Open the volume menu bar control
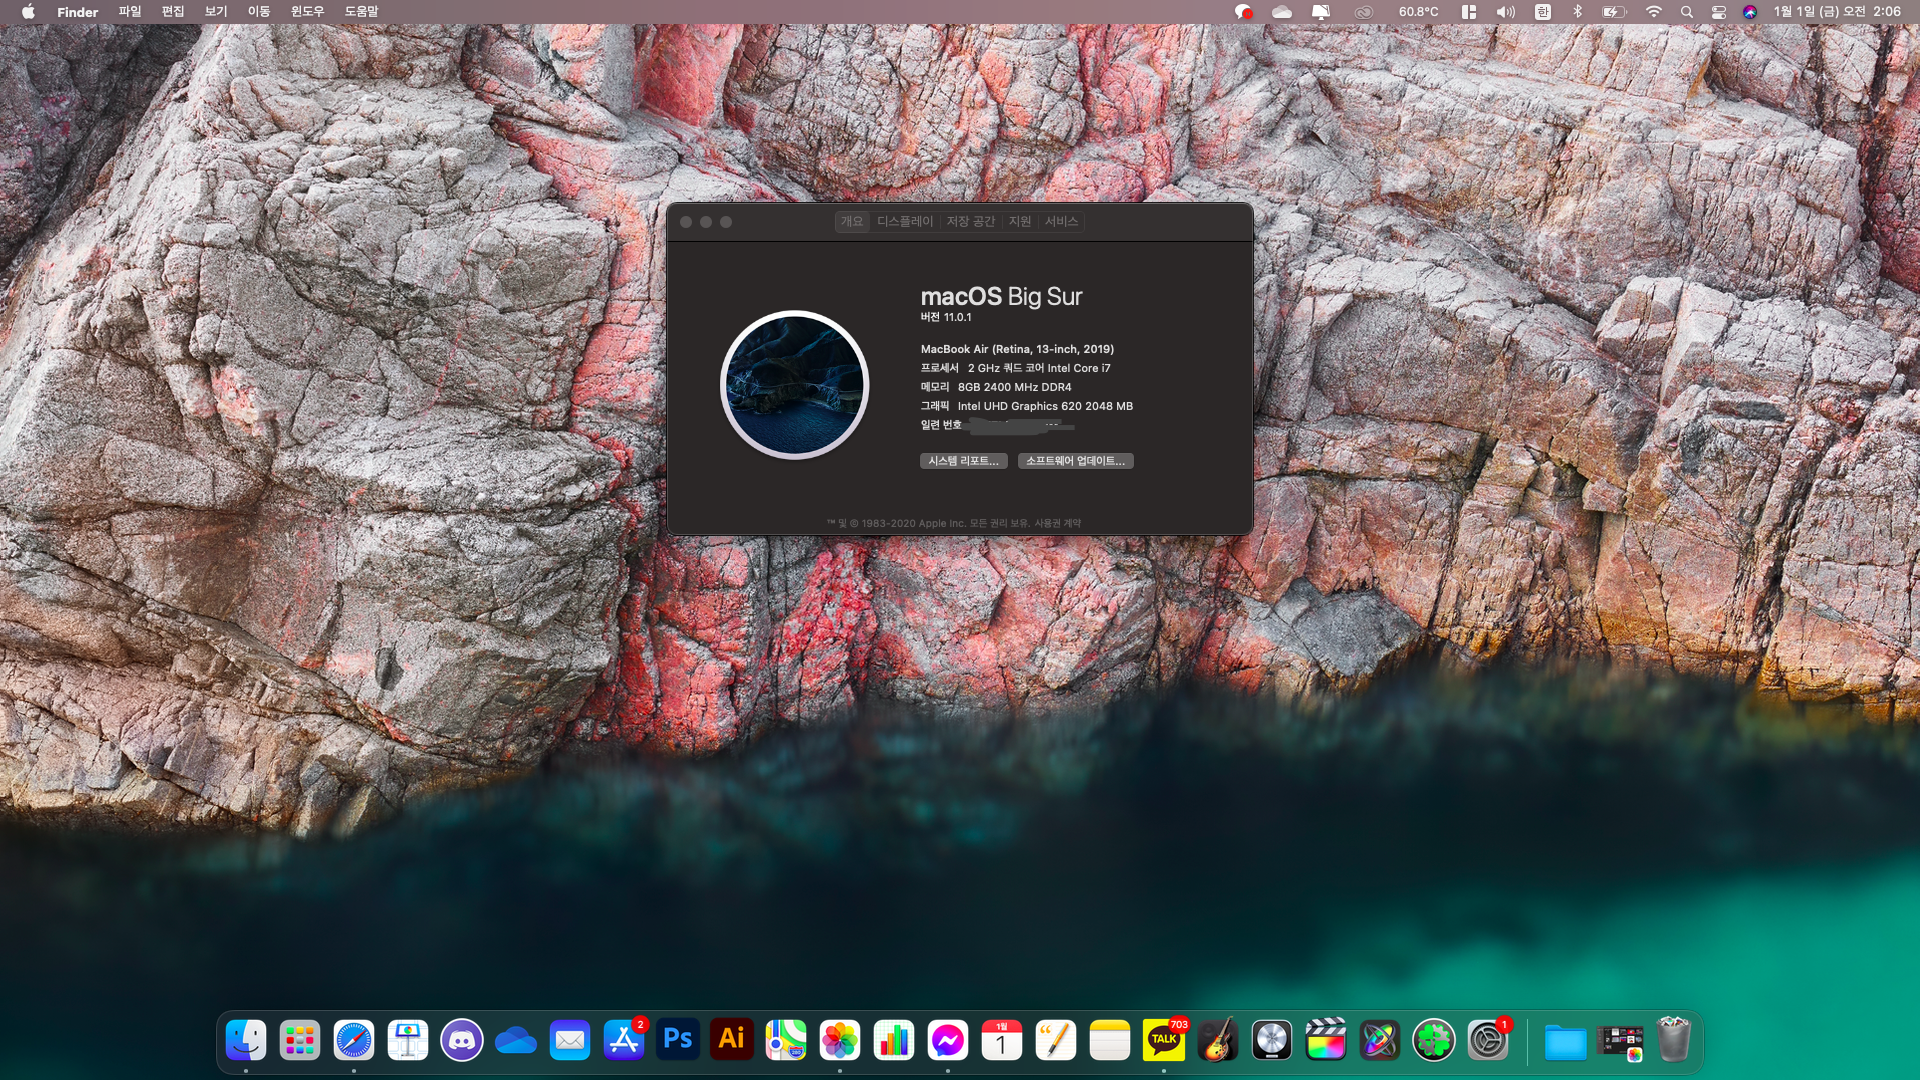1920x1080 pixels. [x=1505, y=12]
